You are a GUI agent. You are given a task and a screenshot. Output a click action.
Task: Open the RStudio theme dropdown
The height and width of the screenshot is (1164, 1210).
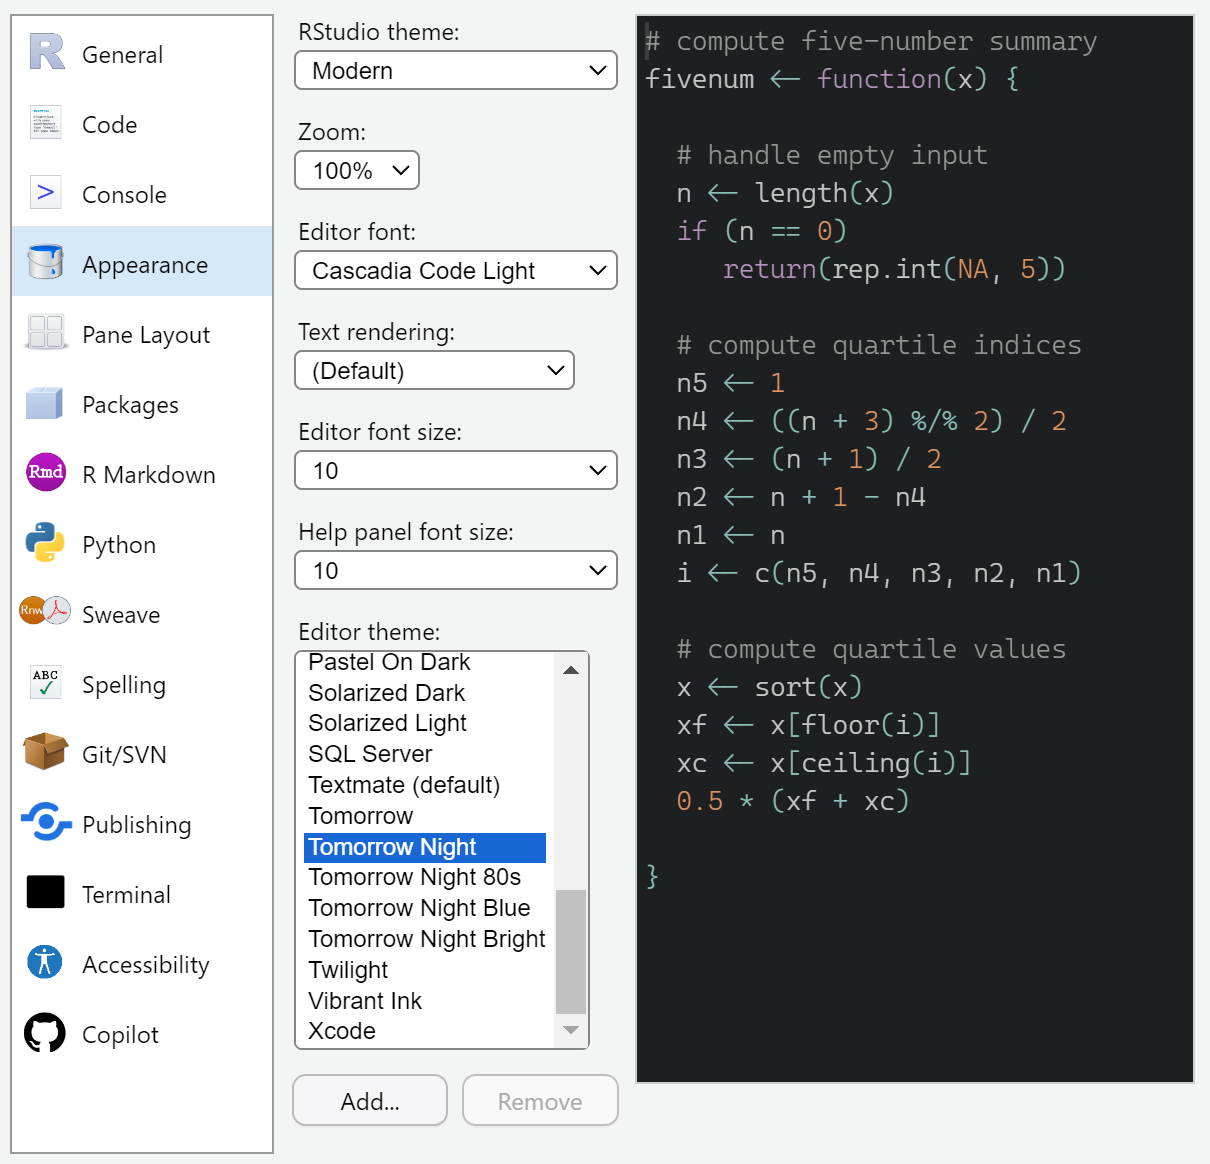pos(455,71)
